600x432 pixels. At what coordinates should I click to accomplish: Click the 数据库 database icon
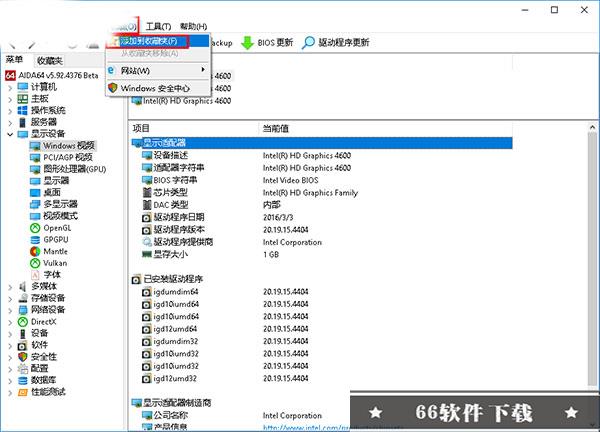[23, 381]
